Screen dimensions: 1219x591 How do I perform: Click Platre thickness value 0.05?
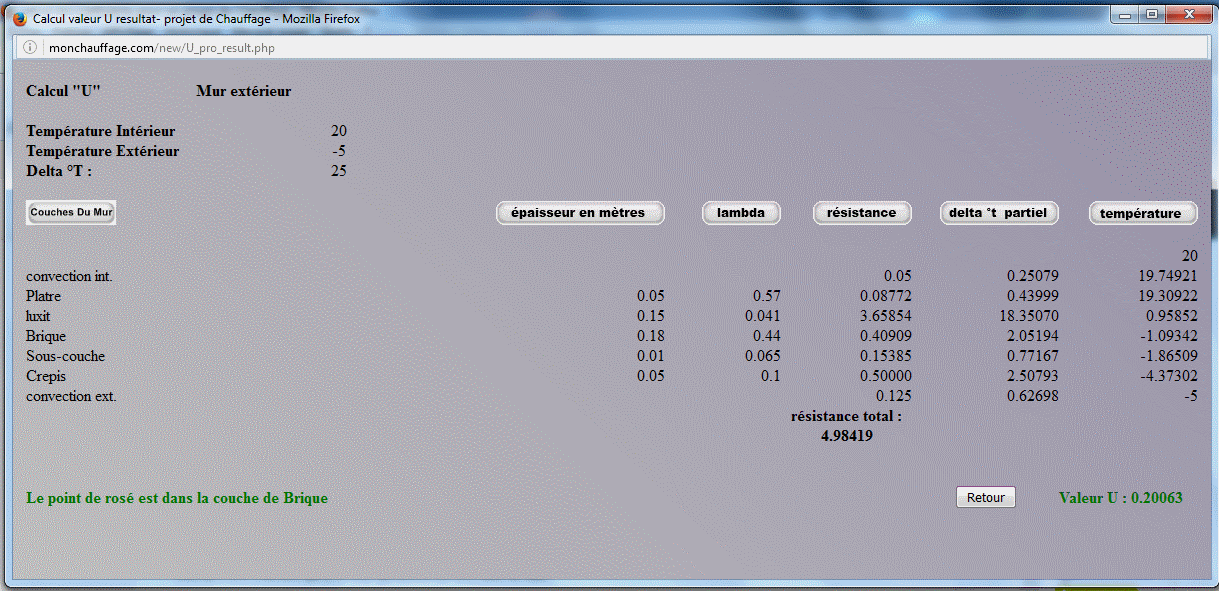pos(651,296)
